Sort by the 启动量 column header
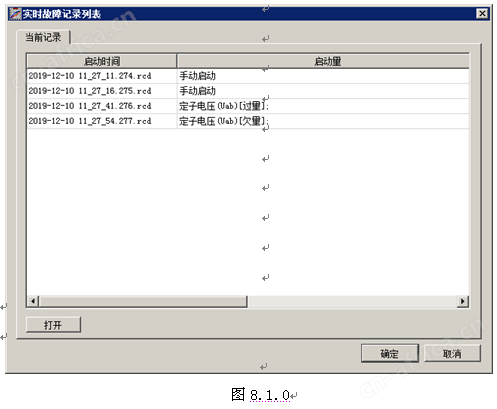 click(x=323, y=61)
